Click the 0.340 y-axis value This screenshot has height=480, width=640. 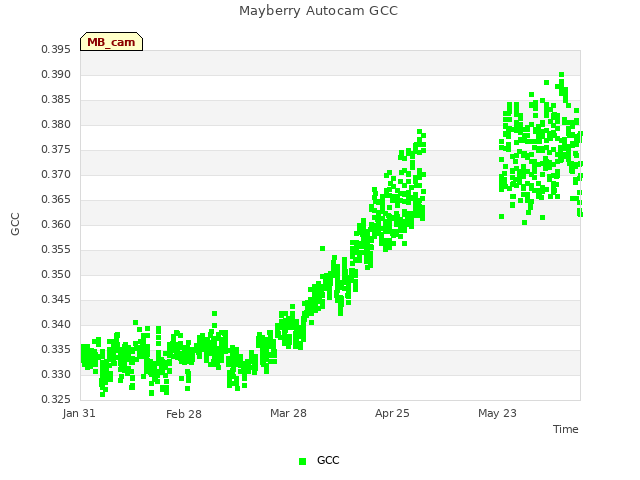click(56, 324)
